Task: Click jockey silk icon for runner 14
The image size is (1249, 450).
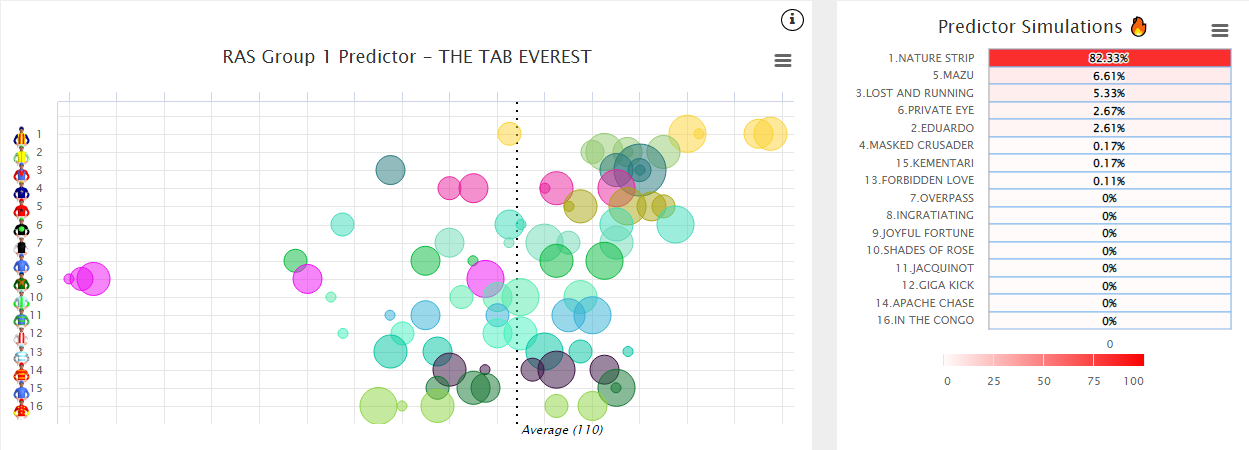Action: (x=21, y=371)
